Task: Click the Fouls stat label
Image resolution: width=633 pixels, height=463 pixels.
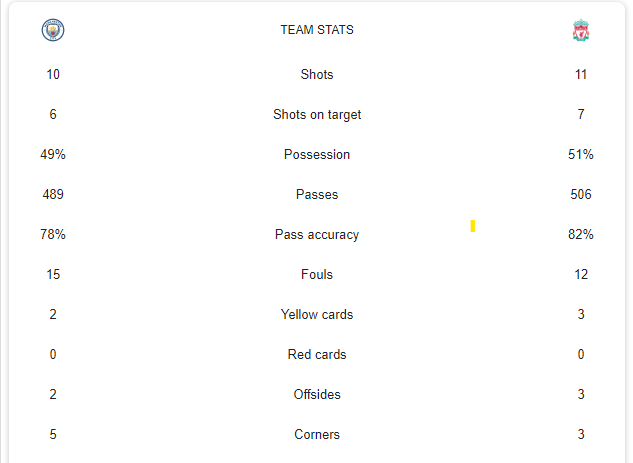Action: tap(317, 274)
